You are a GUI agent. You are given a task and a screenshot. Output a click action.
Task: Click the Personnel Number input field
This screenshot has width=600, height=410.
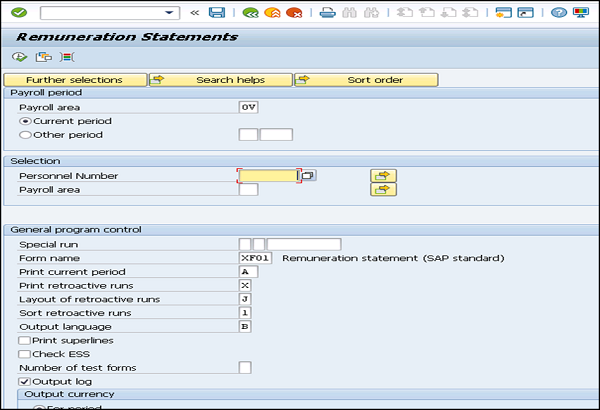coord(268,176)
